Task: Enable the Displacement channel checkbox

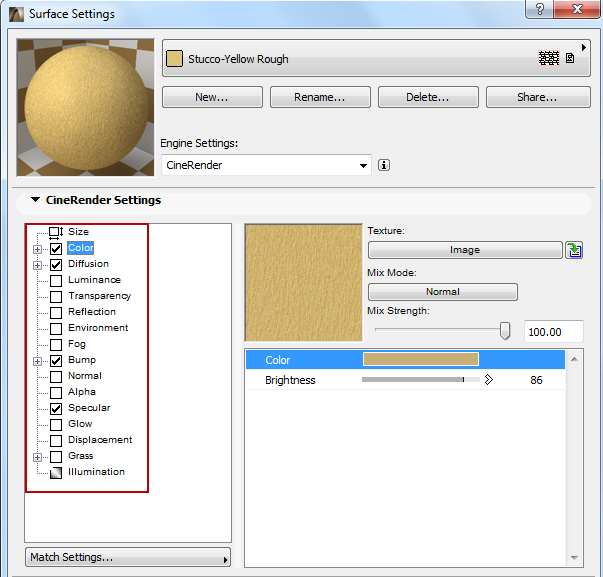Action: (x=56, y=441)
